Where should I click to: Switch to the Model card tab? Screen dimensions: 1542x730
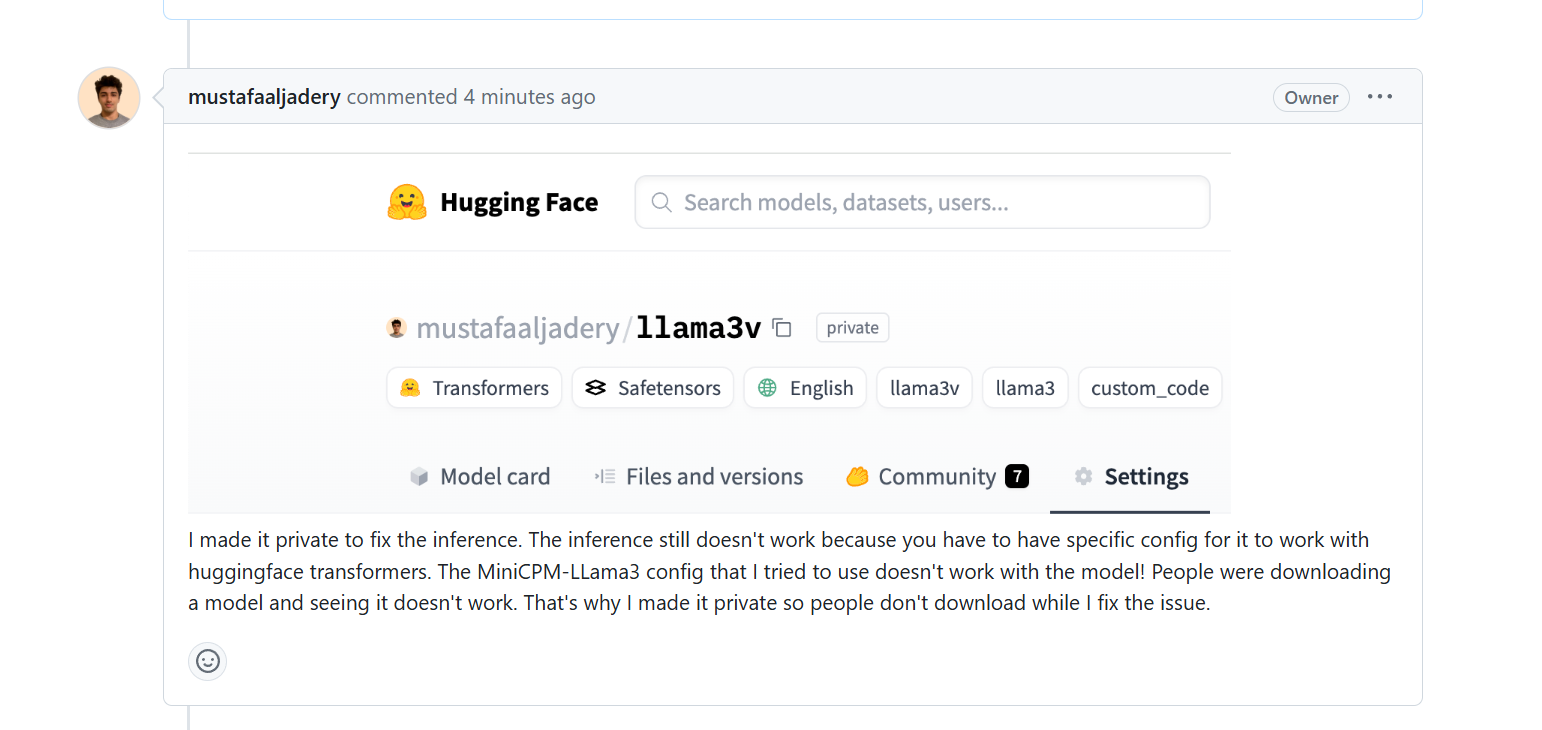(x=479, y=476)
